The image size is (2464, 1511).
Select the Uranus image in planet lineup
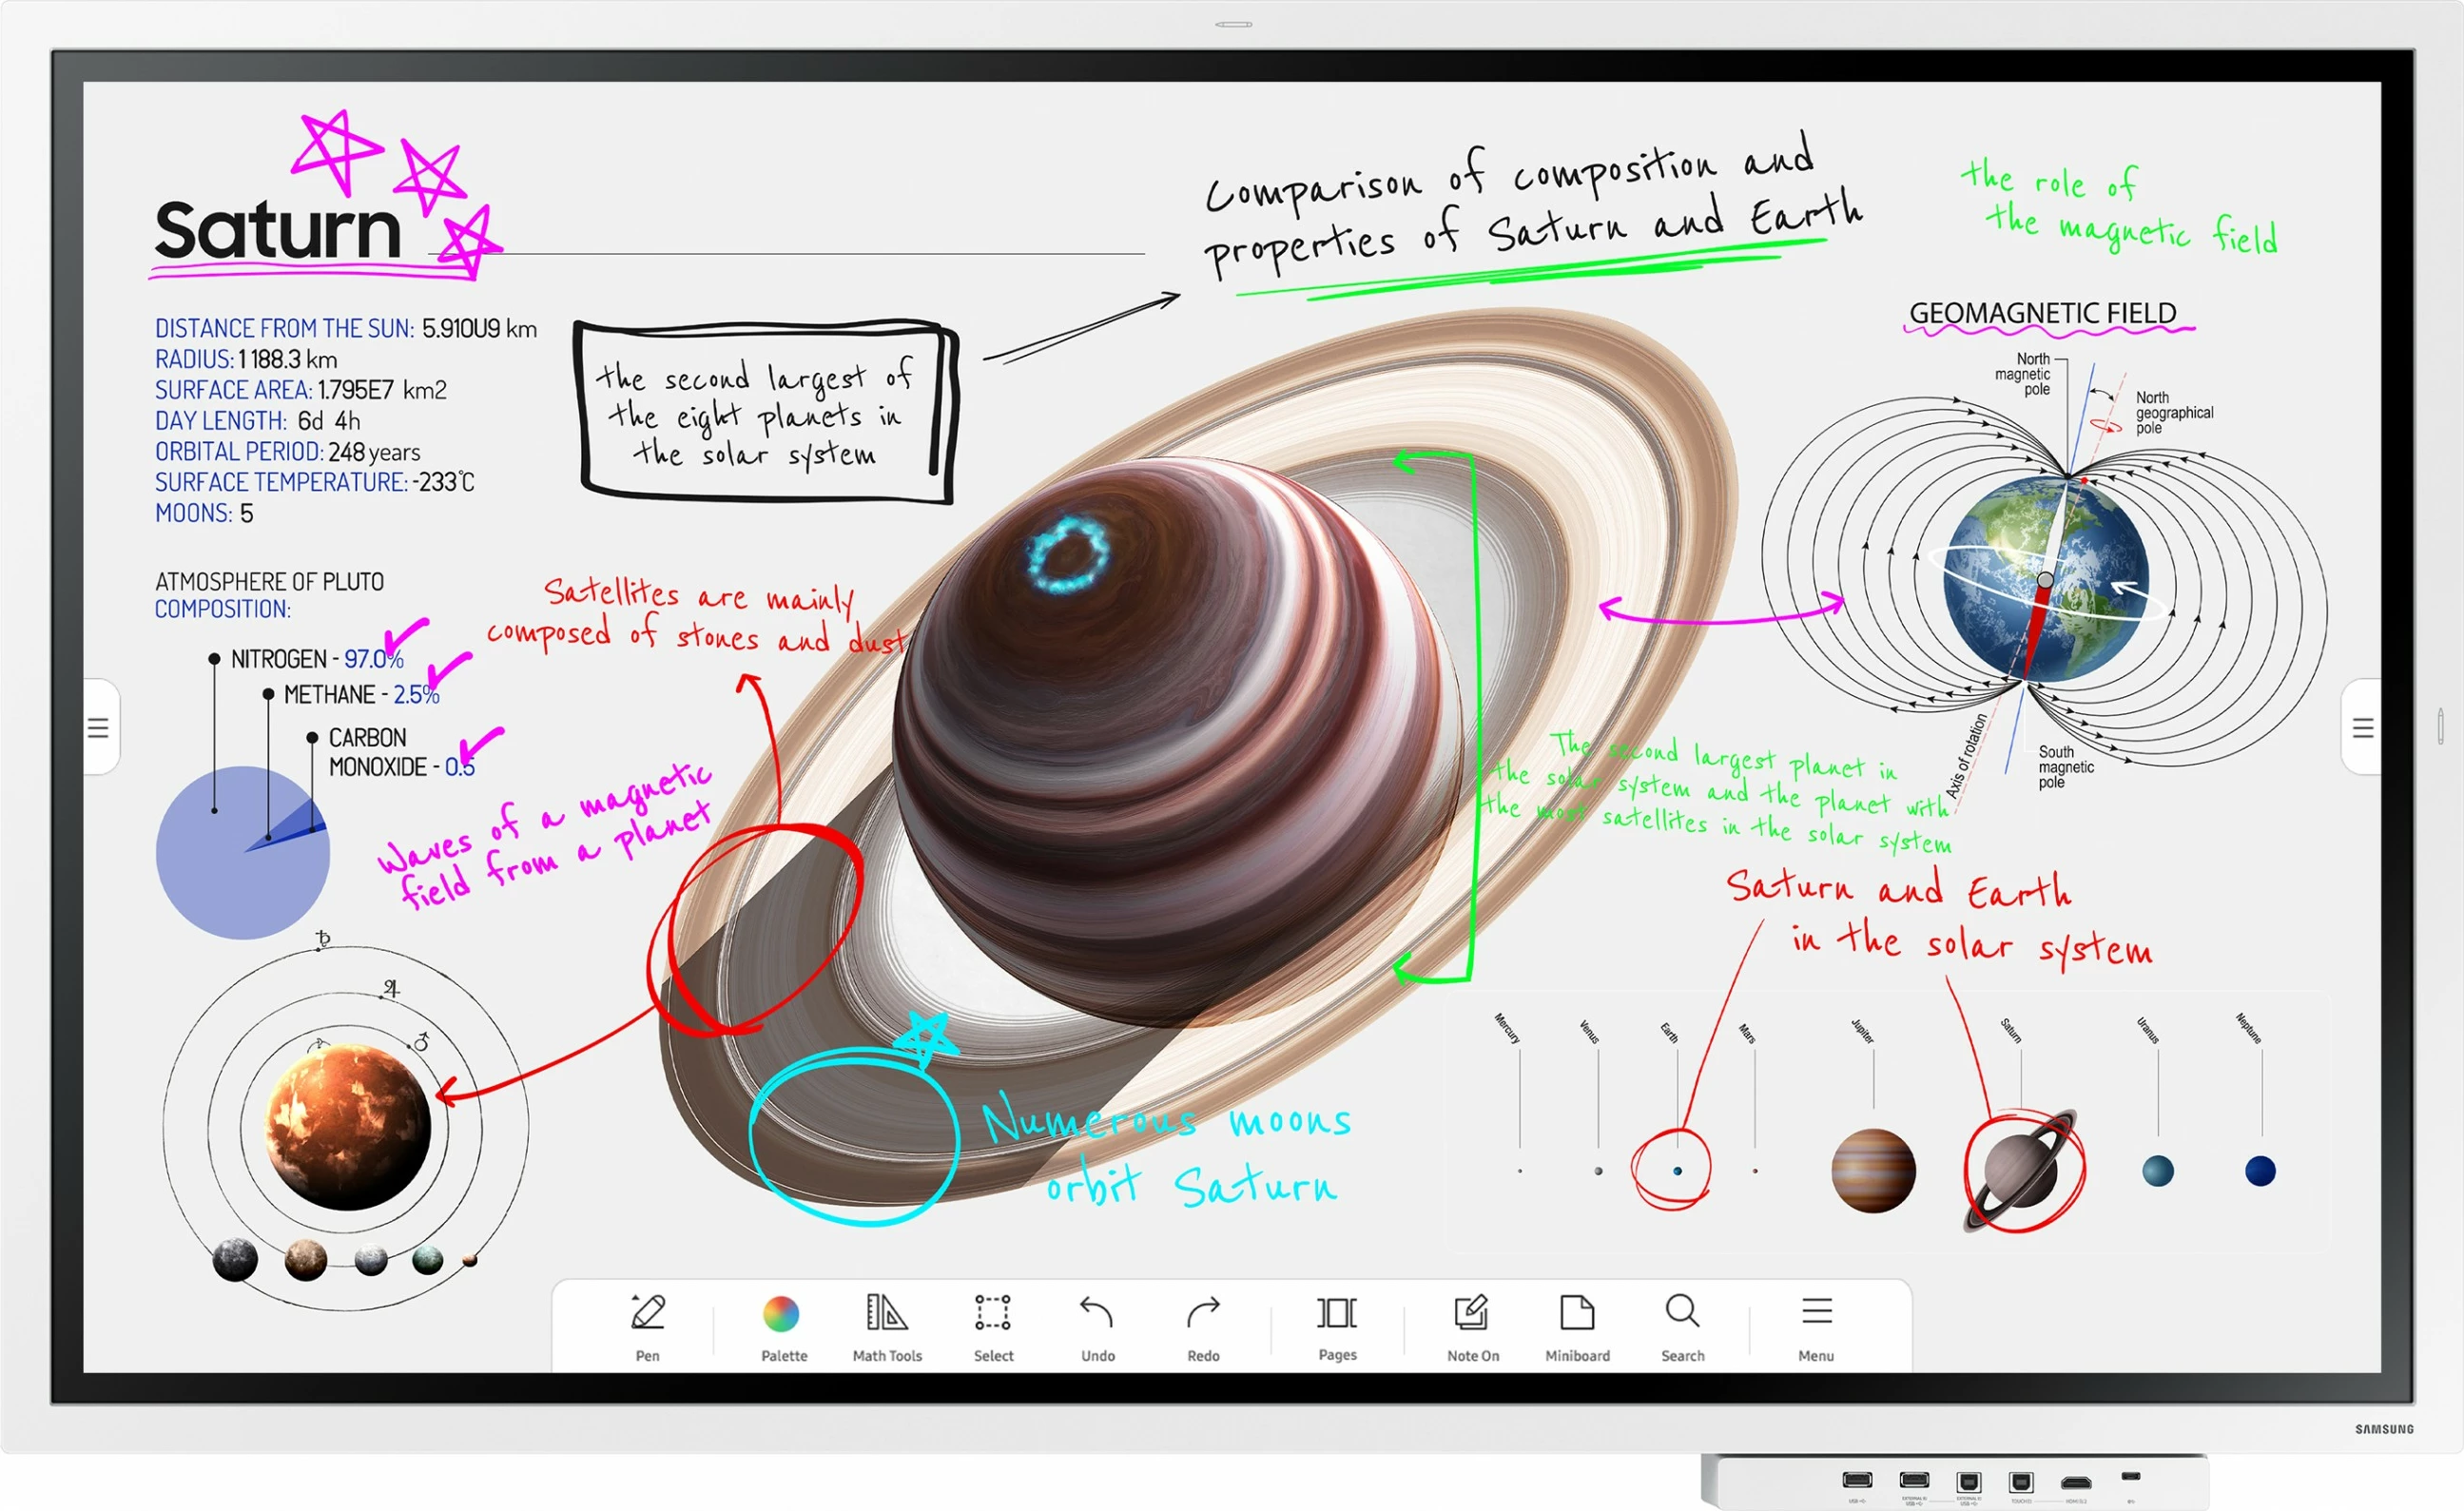[x=2158, y=1171]
